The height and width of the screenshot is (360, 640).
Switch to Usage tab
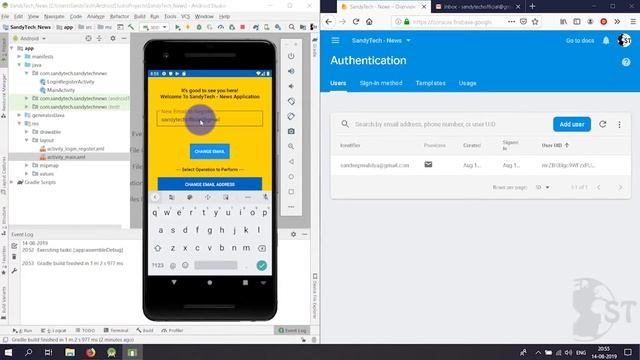(467, 83)
